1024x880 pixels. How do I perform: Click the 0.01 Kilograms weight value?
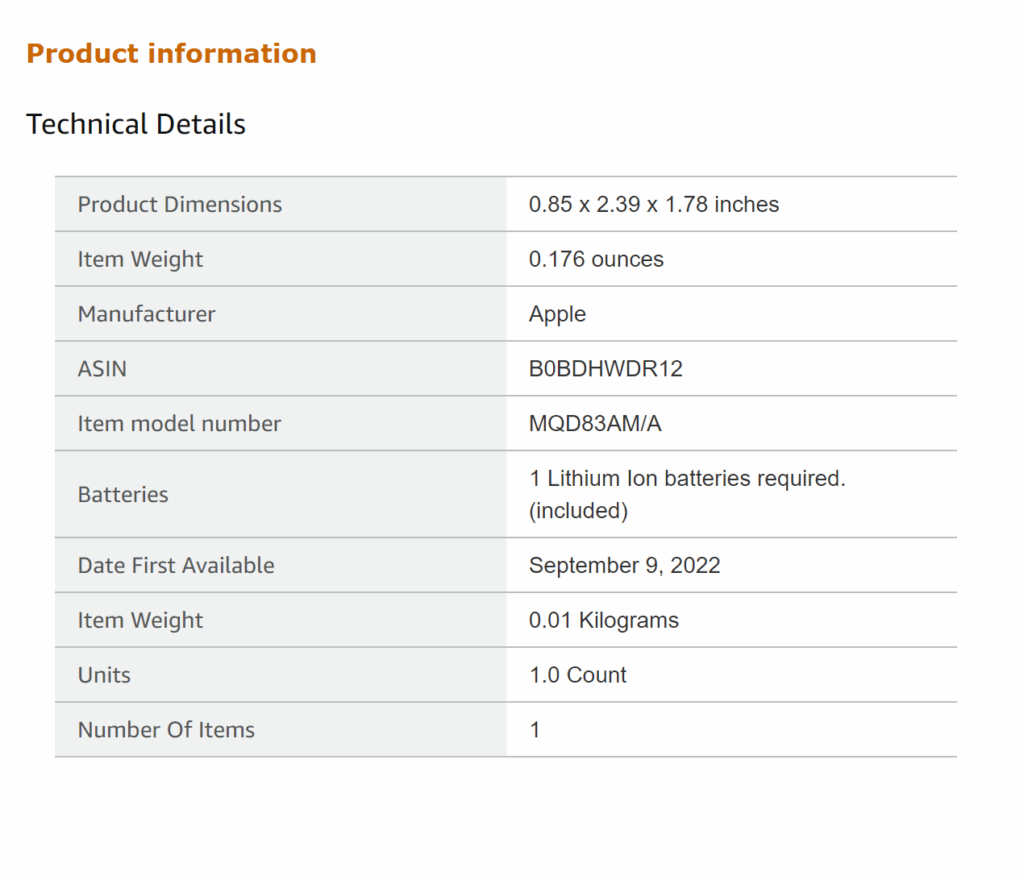pyautogui.click(x=604, y=621)
